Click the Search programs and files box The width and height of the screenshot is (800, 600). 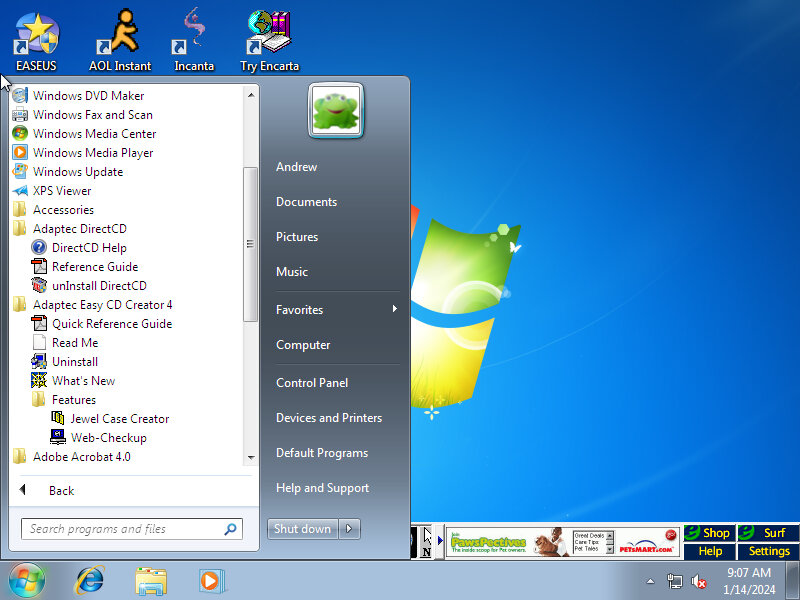coord(123,529)
